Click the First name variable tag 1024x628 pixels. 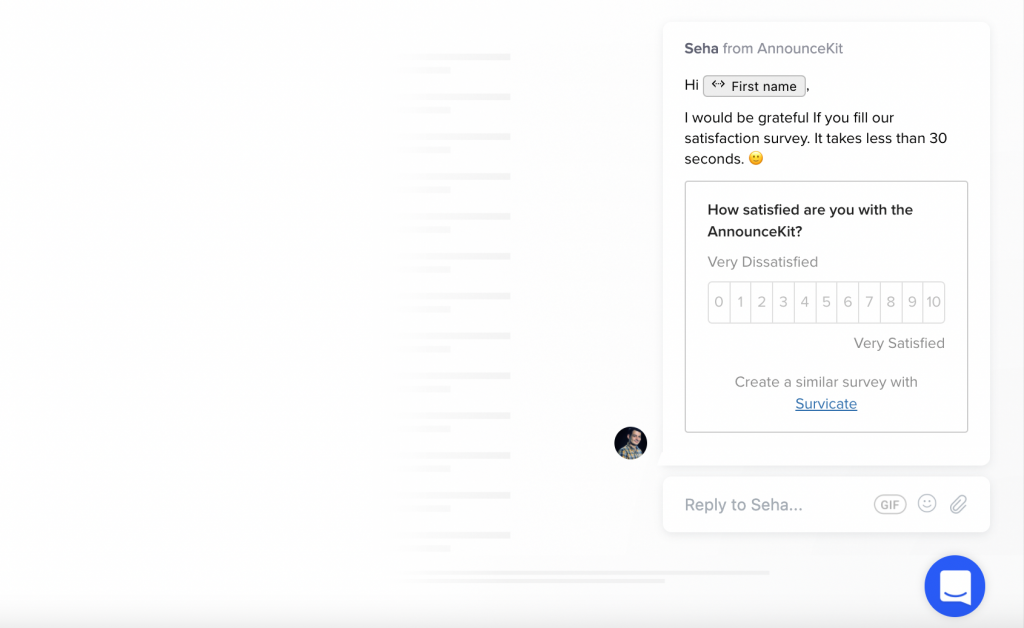tap(754, 86)
